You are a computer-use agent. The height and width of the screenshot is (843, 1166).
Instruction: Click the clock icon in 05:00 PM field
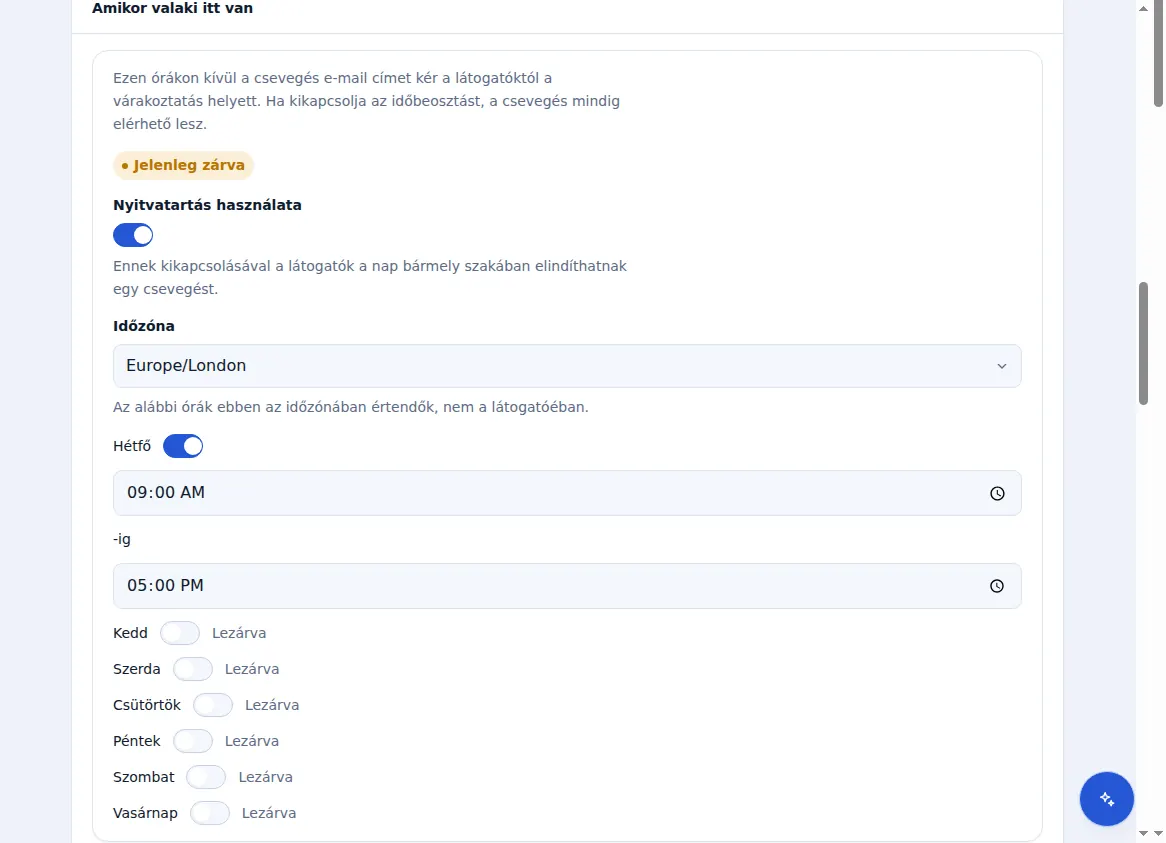click(996, 587)
